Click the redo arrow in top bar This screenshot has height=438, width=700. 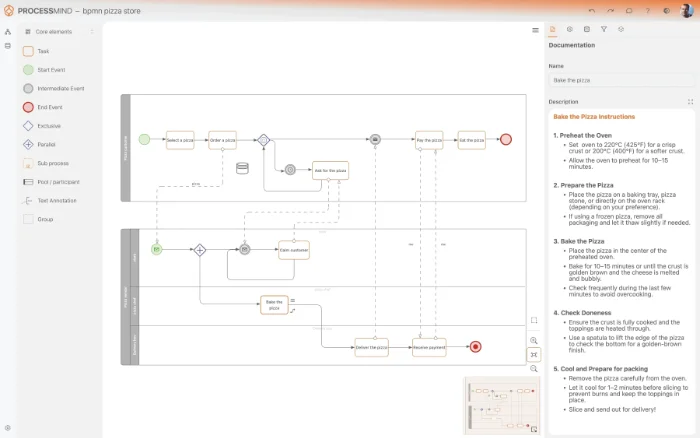pyautogui.click(x=610, y=10)
